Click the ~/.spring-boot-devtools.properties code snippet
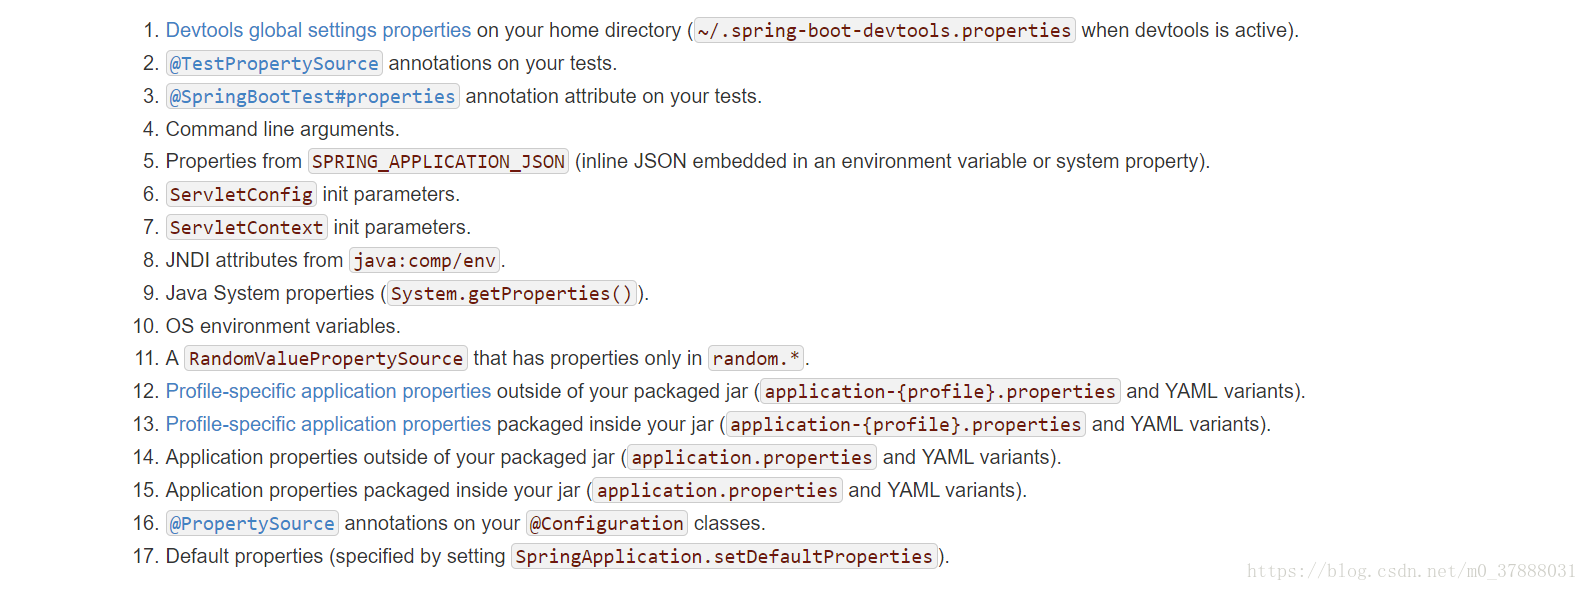Viewport: 1588px width, 591px height. 884,31
